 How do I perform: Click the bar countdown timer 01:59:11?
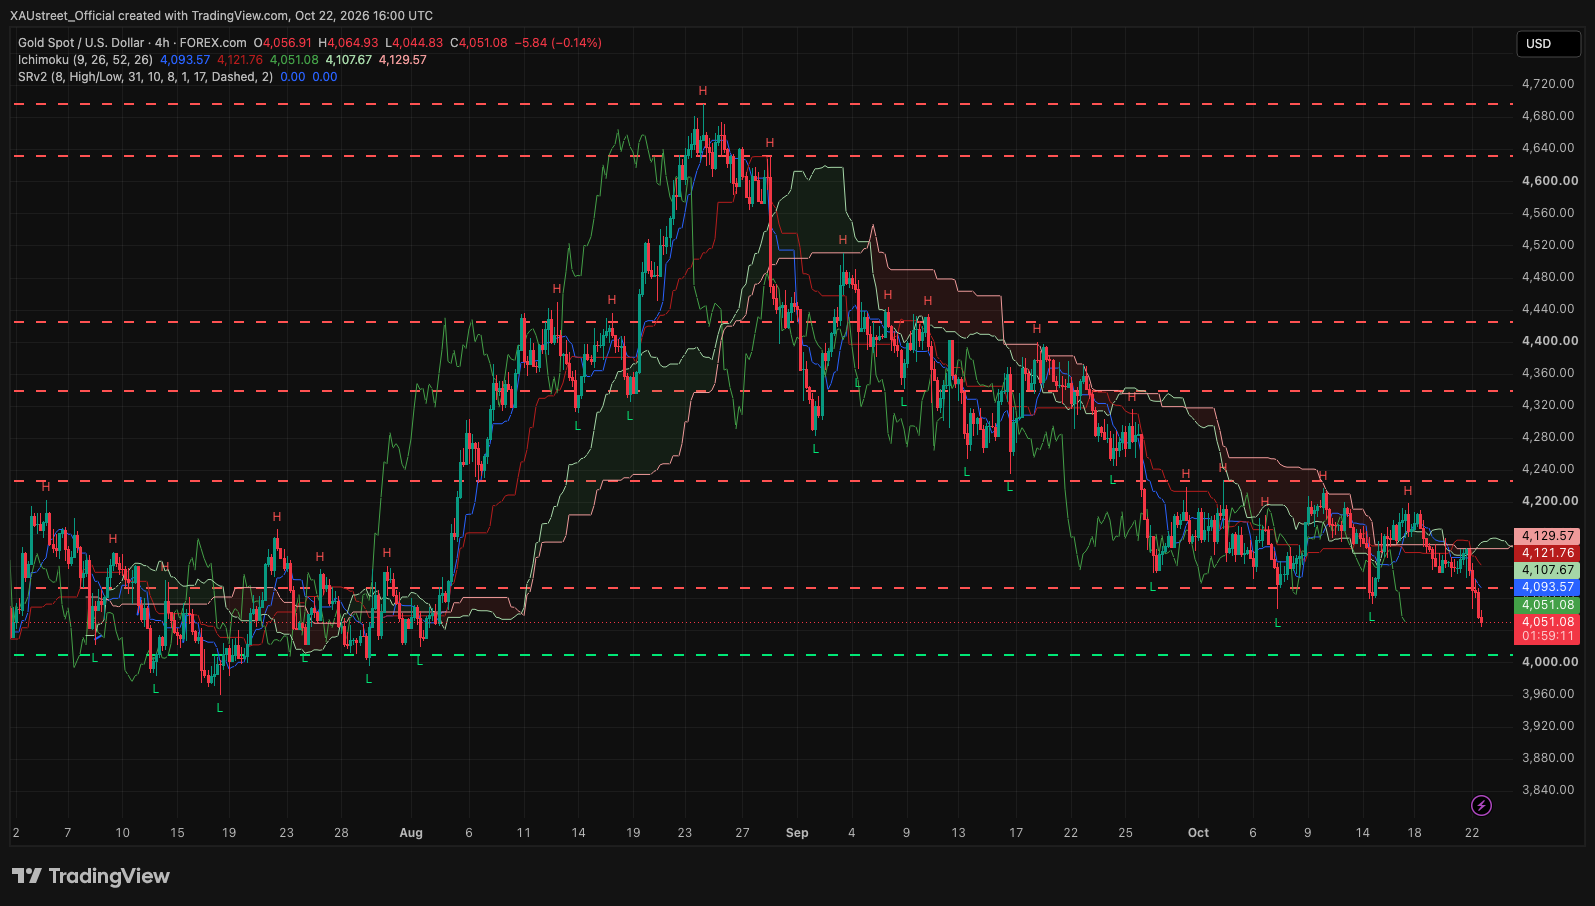coord(1547,636)
